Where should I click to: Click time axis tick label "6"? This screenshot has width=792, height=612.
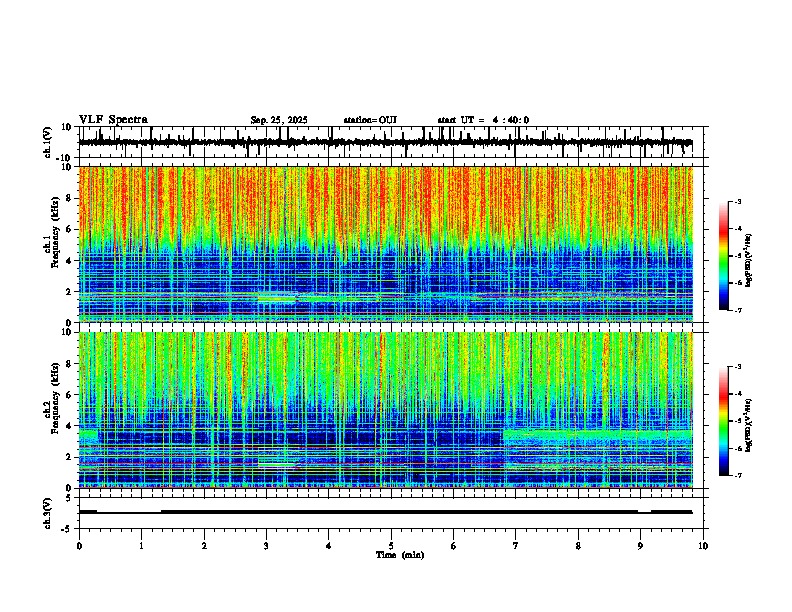(454, 546)
